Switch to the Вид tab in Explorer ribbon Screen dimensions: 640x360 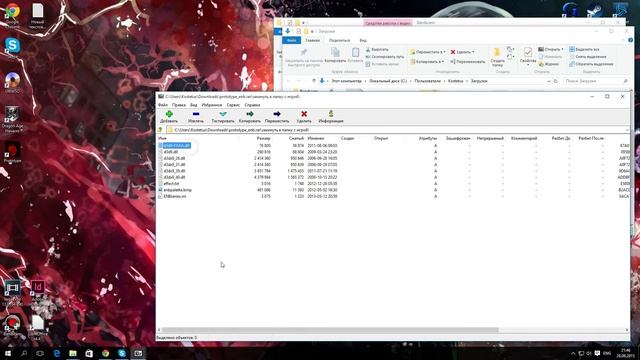[x=363, y=40]
